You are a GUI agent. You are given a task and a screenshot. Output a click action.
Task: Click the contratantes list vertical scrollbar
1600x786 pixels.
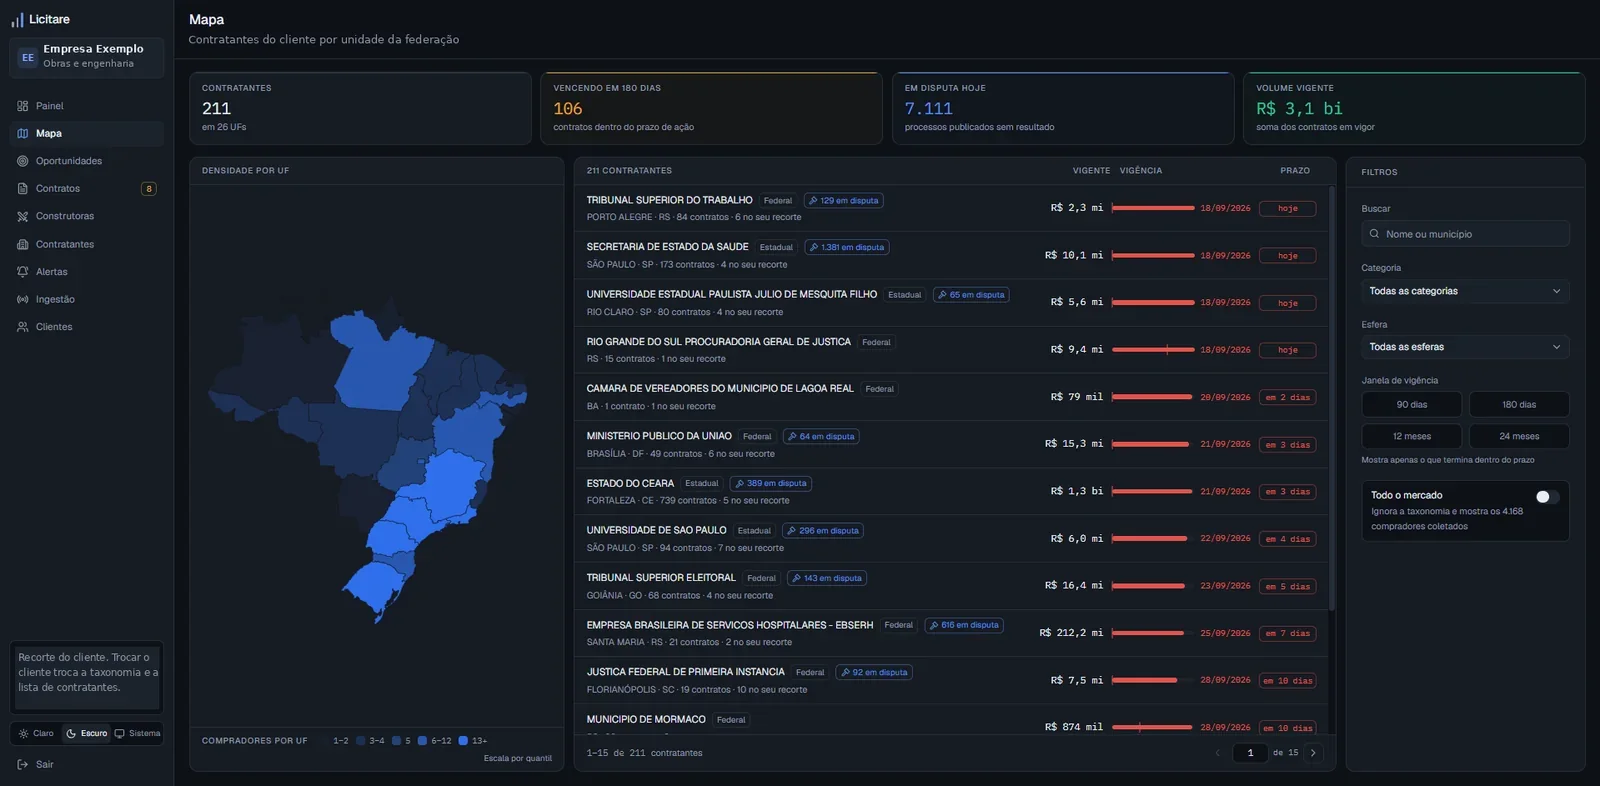tap(1332, 398)
